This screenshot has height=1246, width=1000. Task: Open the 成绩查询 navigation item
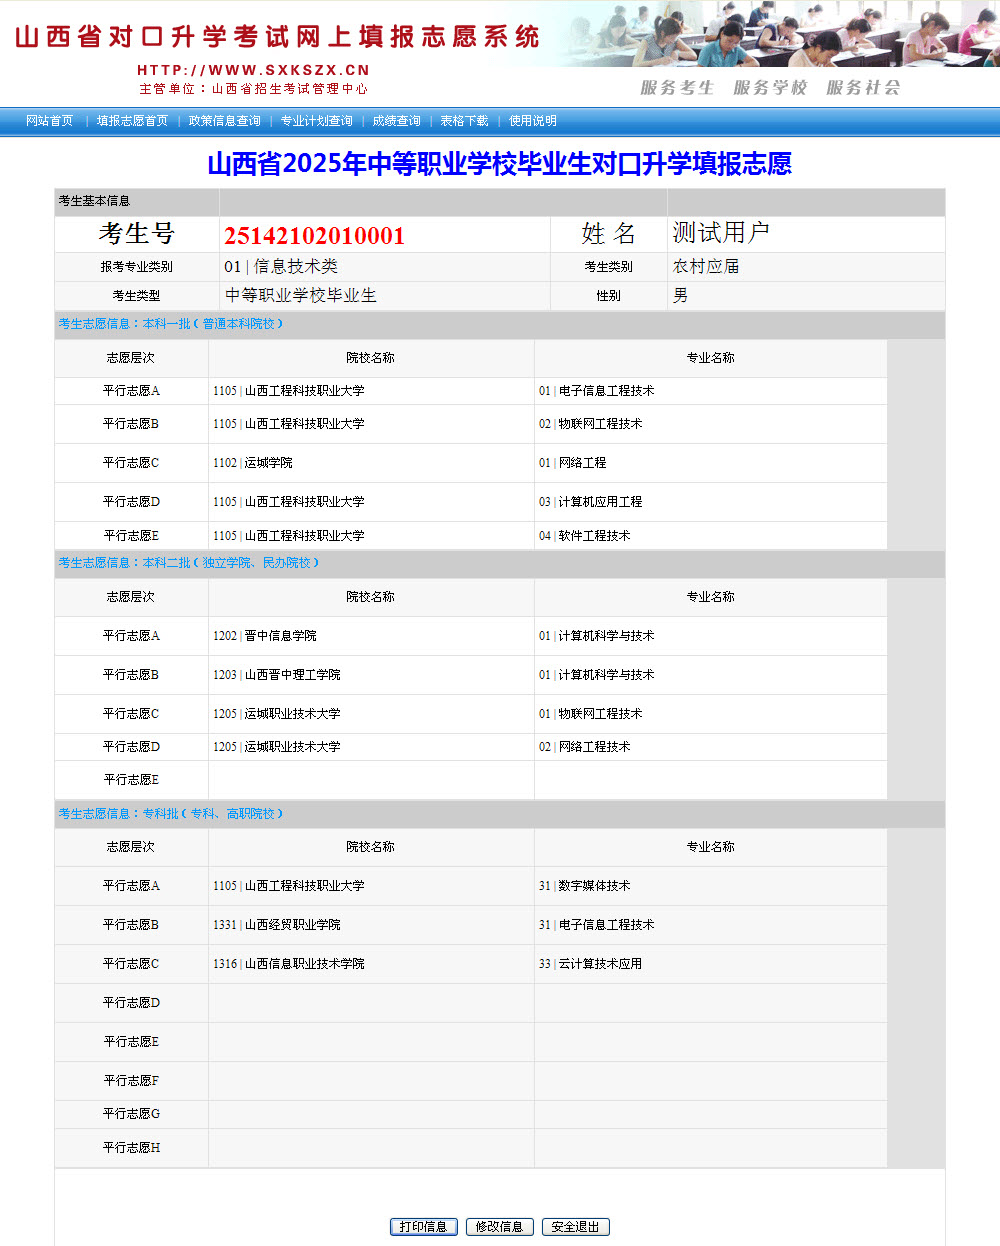coord(396,120)
